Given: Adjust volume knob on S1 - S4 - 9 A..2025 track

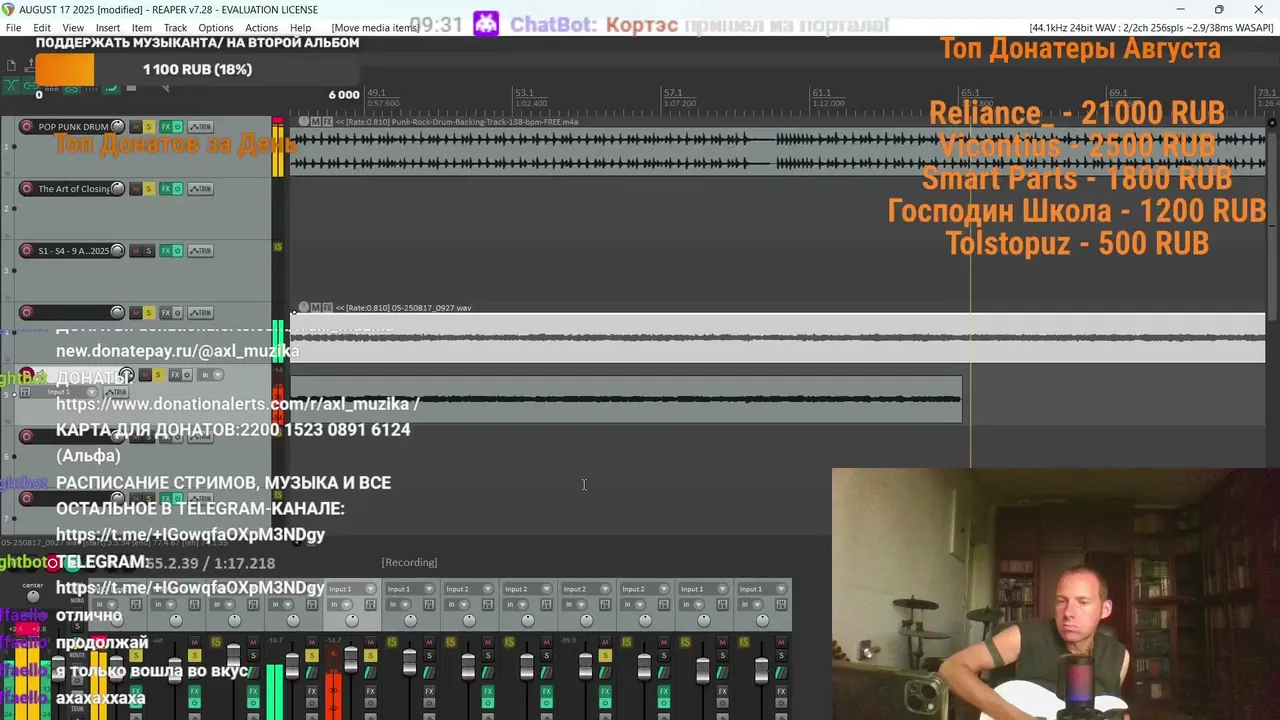Looking at the screenshot, I should [x=118, y=251].
